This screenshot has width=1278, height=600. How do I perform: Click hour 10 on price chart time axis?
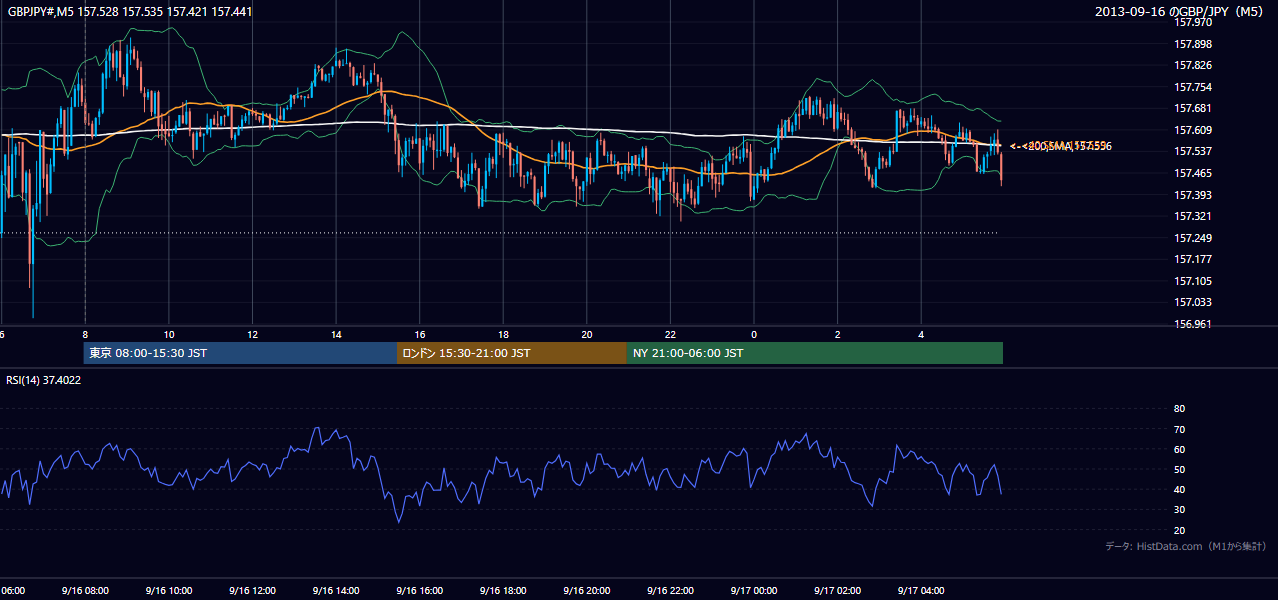pos(169,334)
